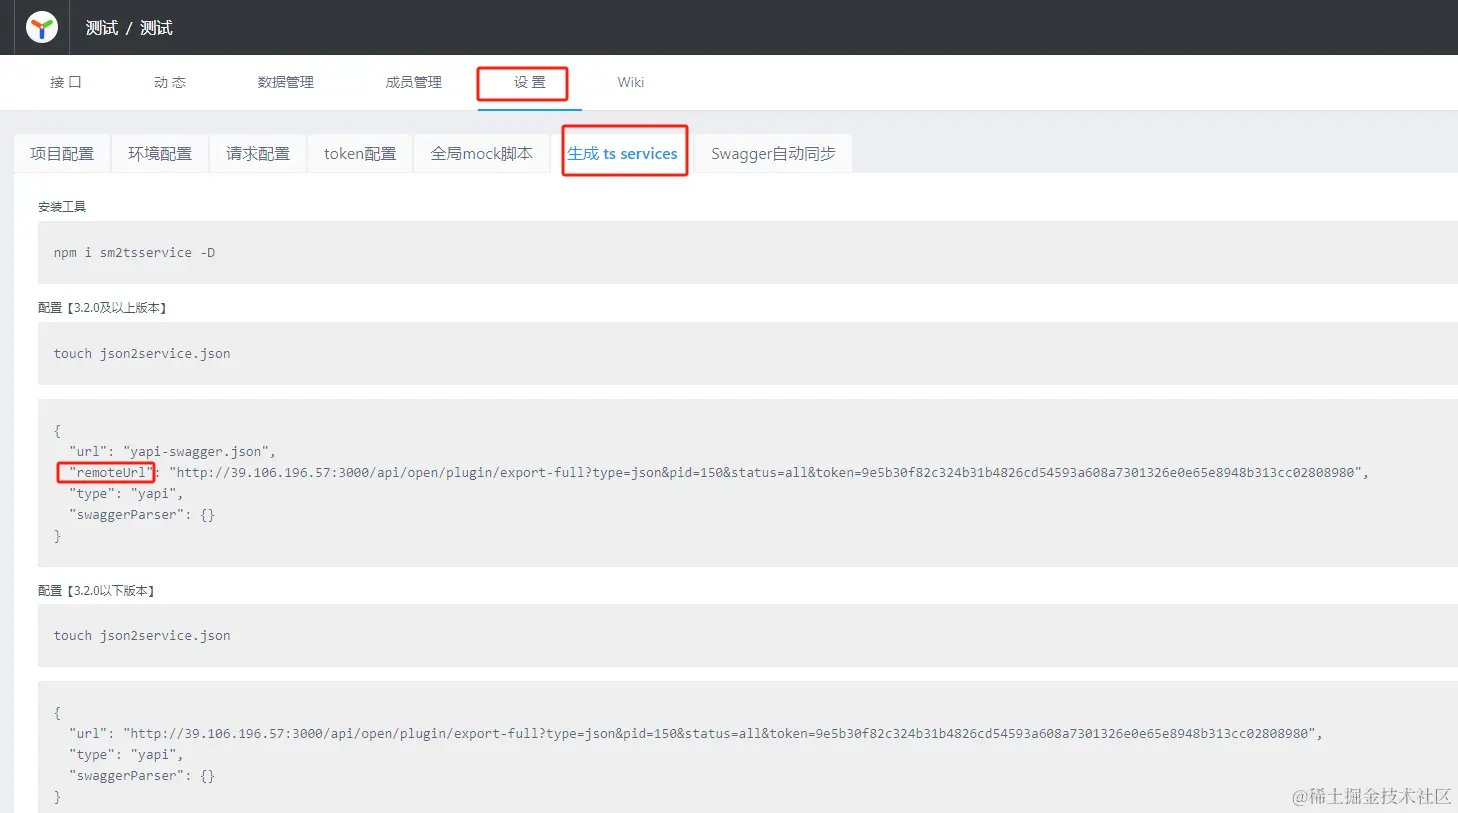
Task: Select the token配置 sub-tab
Action: pos(360,153)
